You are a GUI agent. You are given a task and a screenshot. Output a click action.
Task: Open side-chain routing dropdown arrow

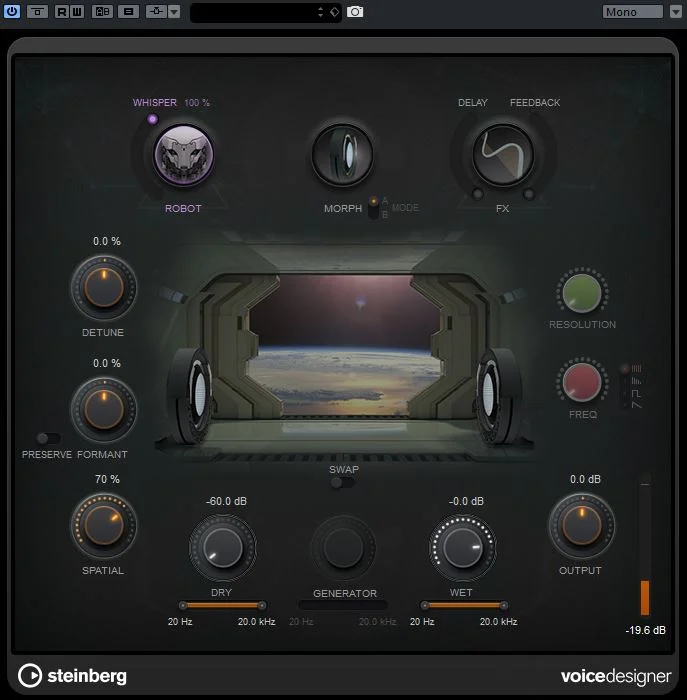point(174,12)
